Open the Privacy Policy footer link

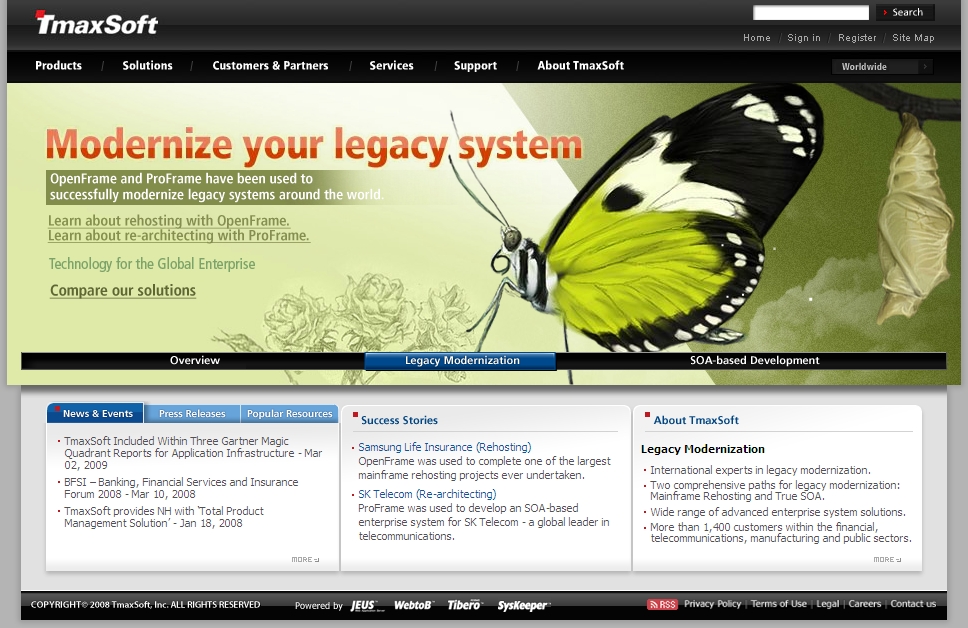pyautogui.click(x=712, y=604)
